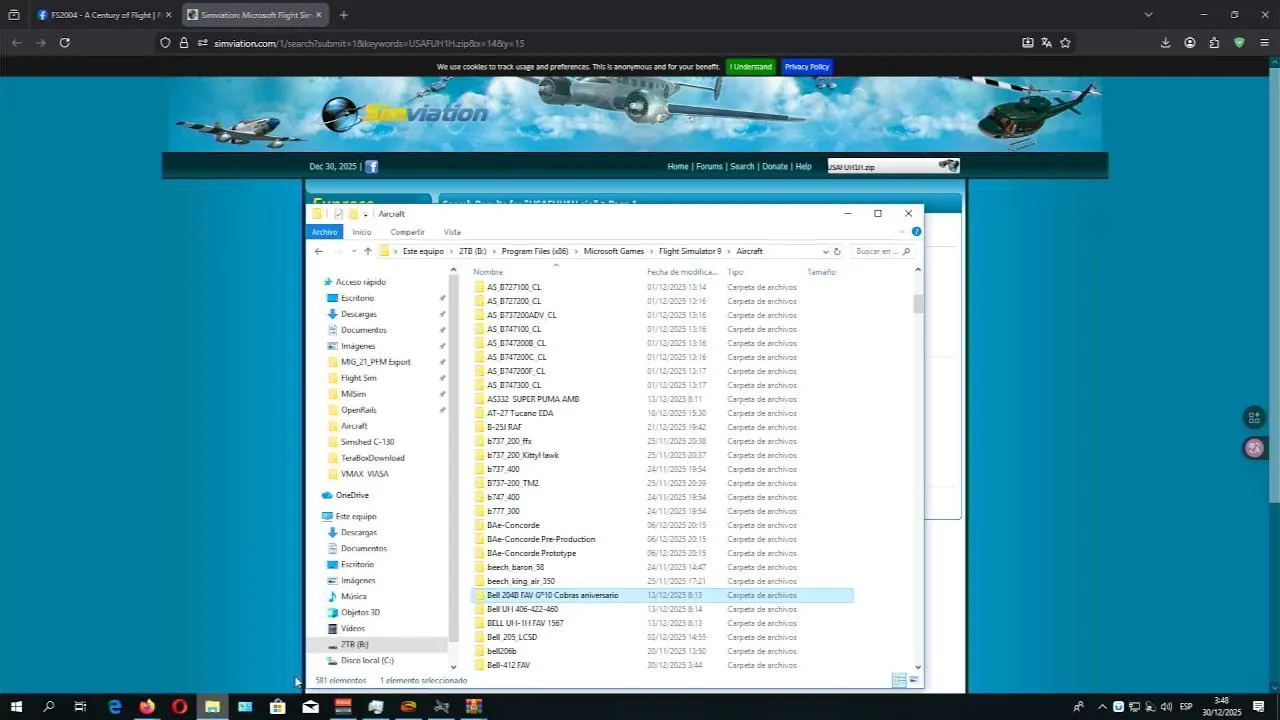
Task: Open the Compartir ribbon tab
Action: point(407,232)
